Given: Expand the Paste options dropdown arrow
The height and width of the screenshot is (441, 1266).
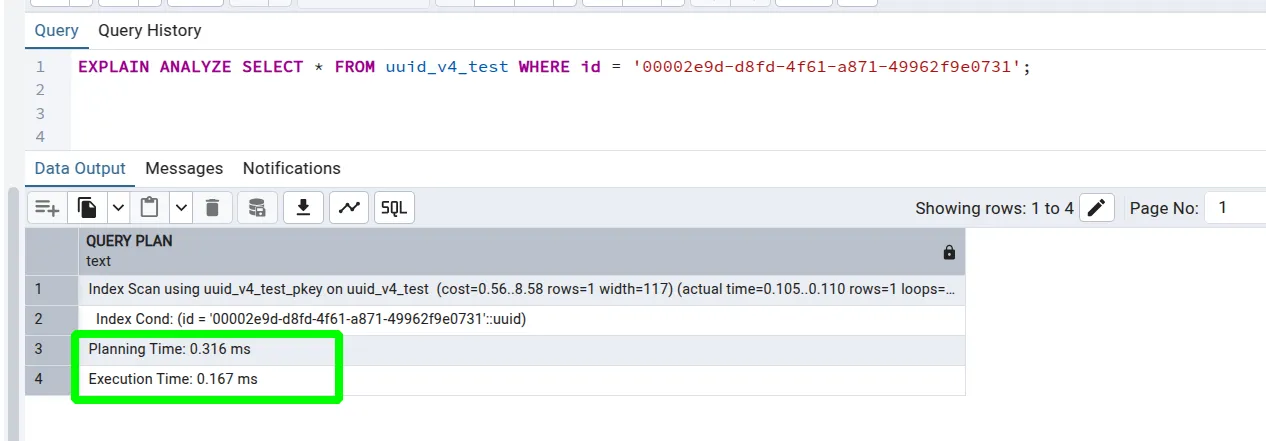Looking at the screenshot, I should [x=181, y=208].
